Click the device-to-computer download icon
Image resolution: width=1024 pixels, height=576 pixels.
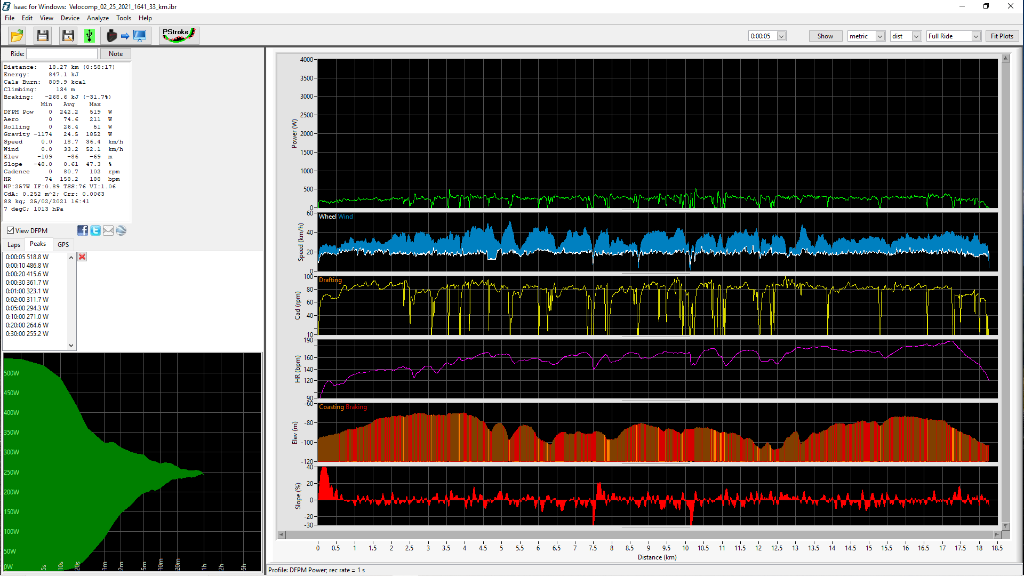[126, 36]
